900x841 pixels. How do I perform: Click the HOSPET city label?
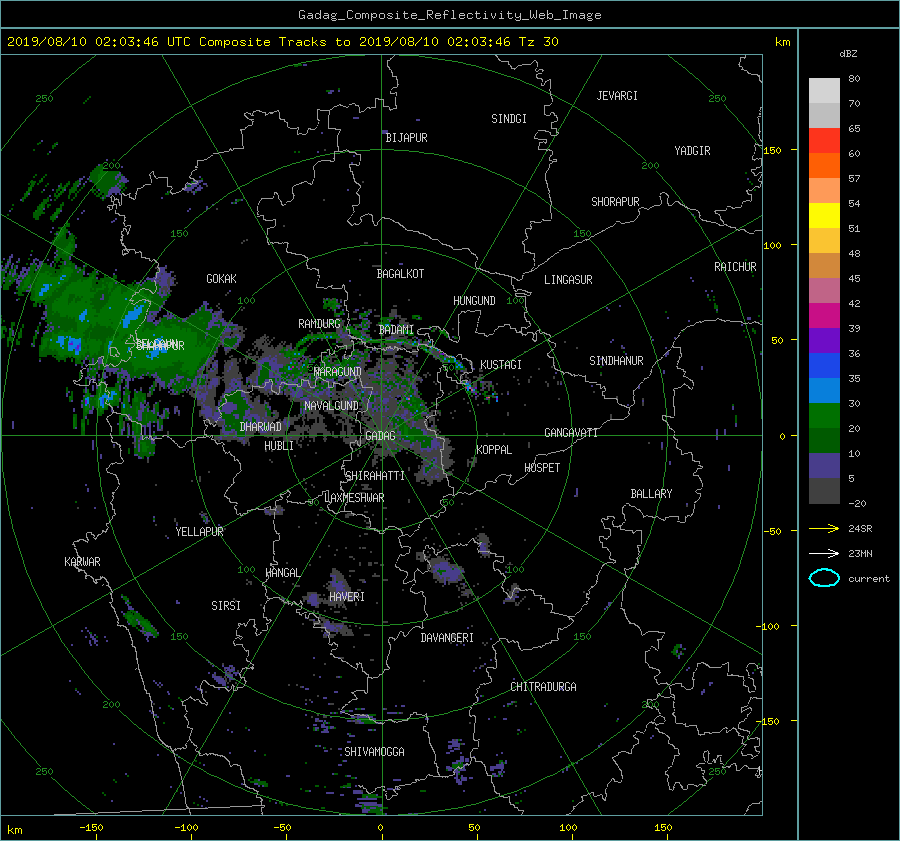(542, 468)
